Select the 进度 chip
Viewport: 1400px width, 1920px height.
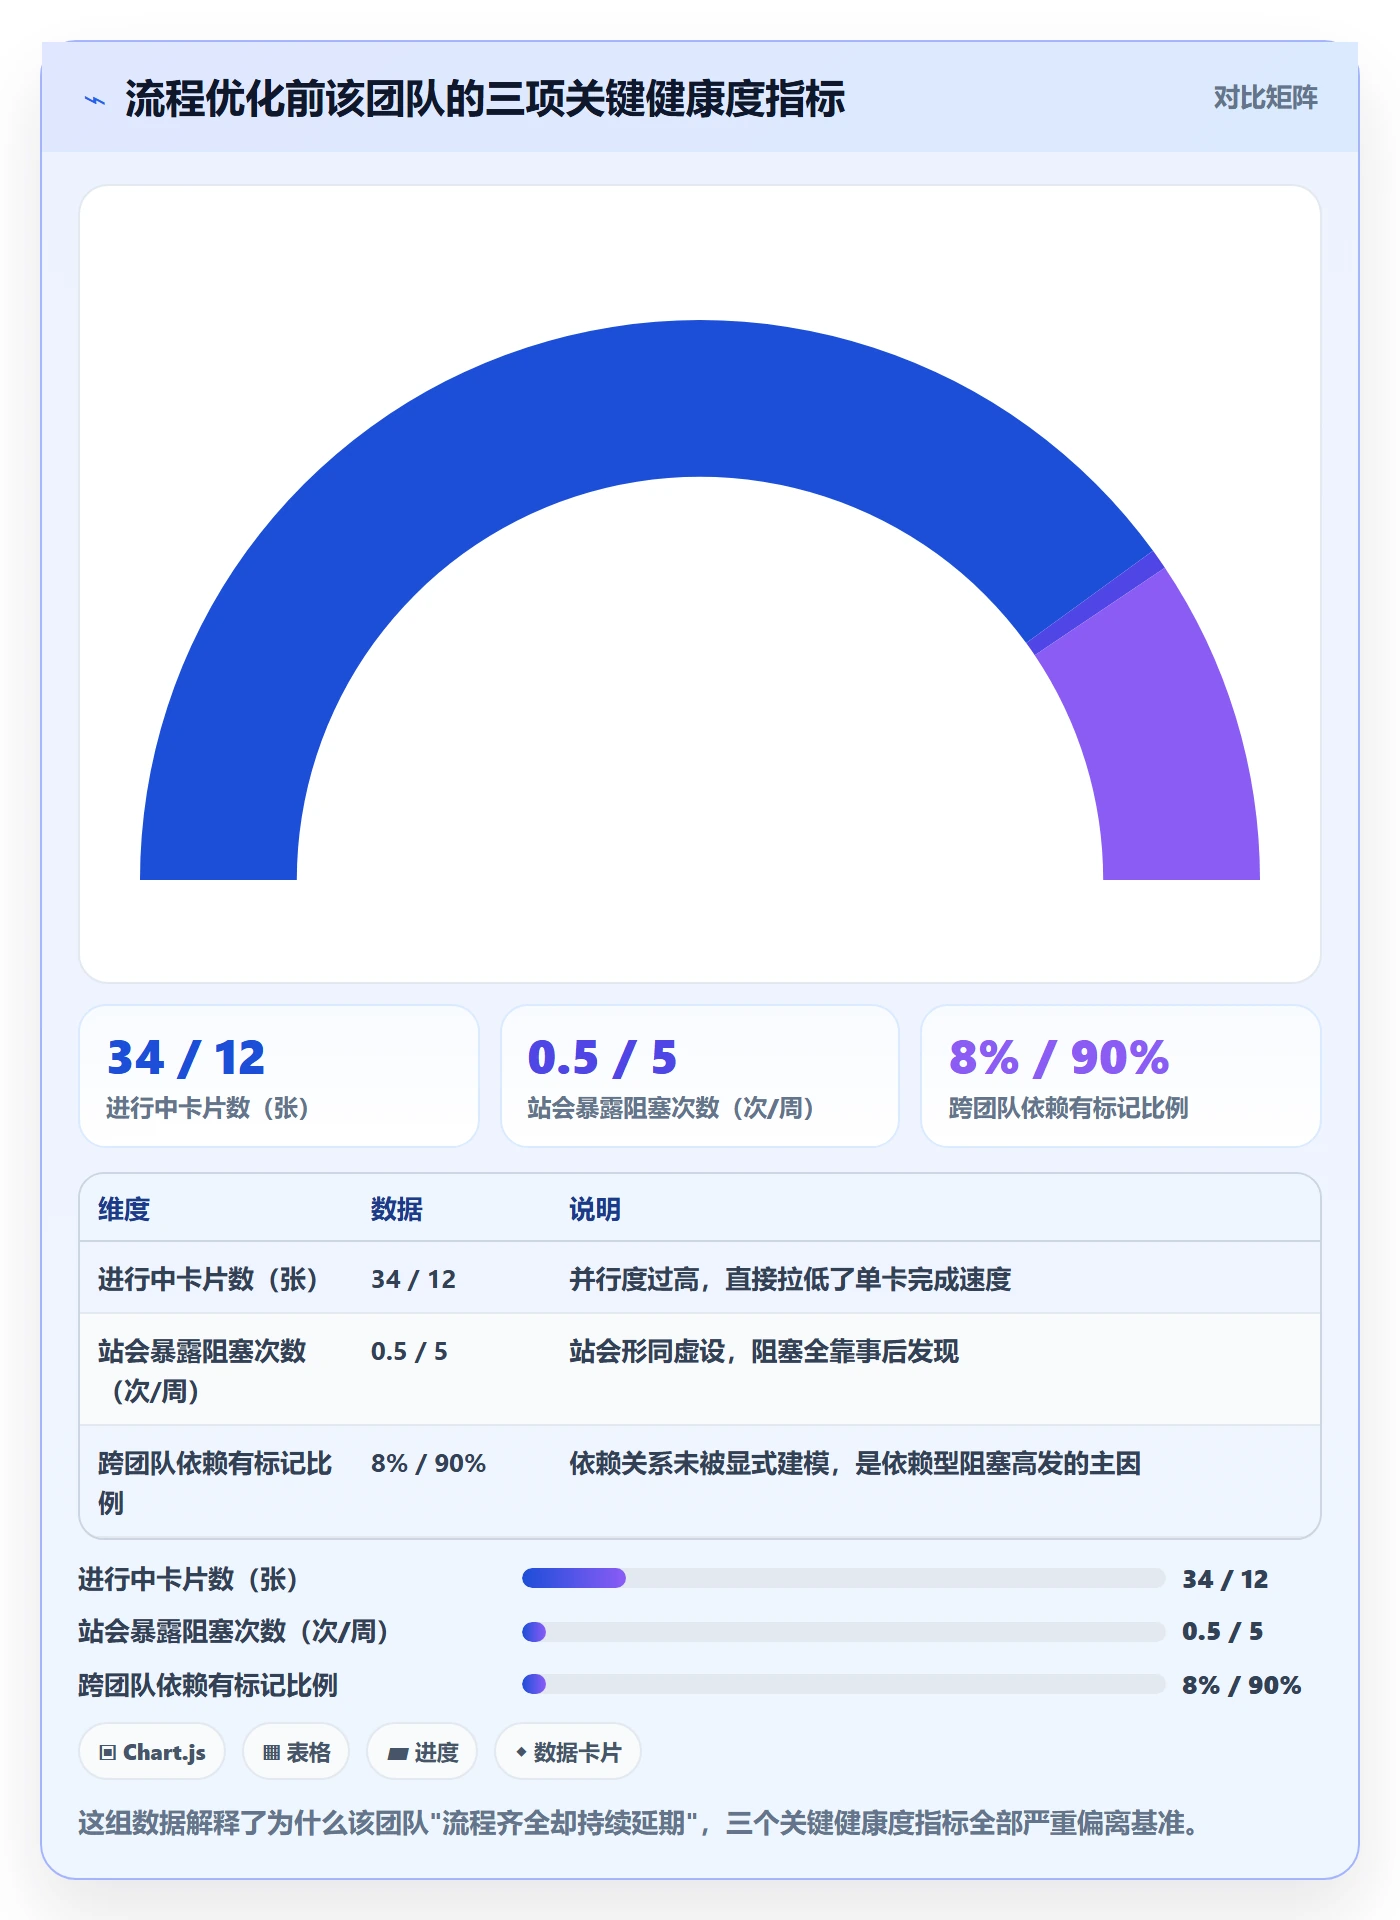(422, 1752)
